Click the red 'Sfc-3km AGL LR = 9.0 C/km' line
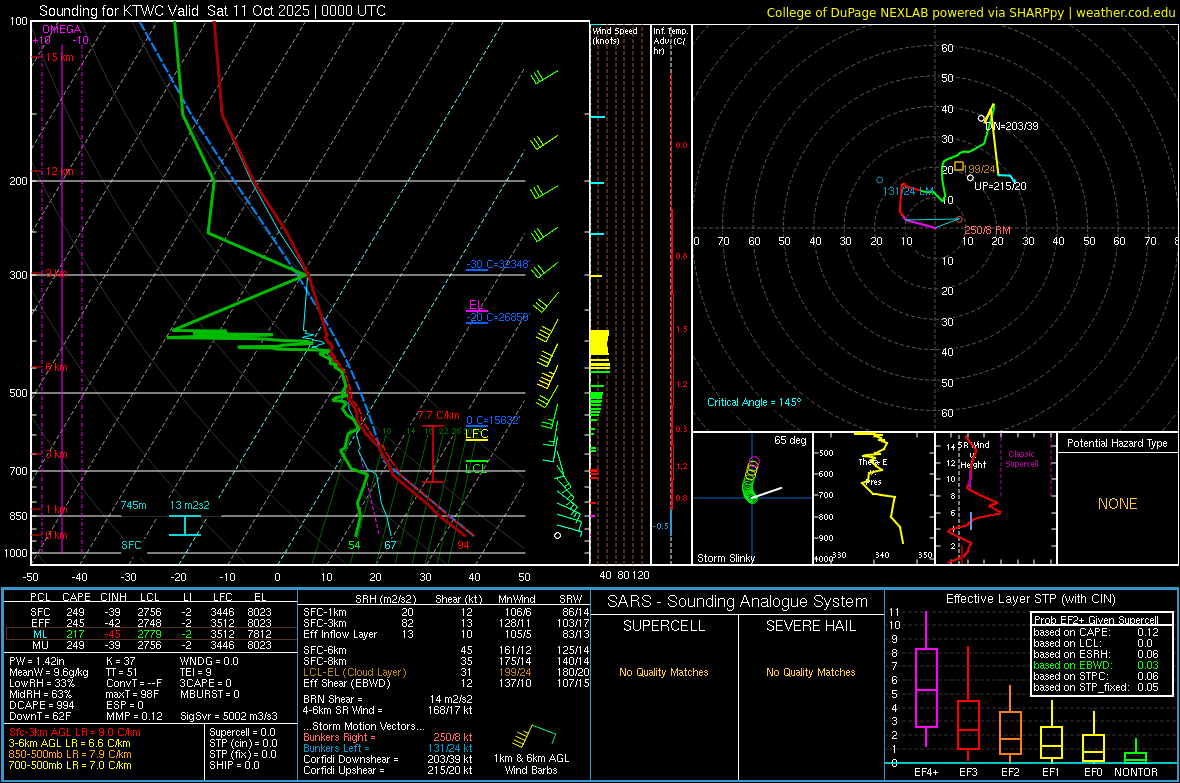The image size is (1180, 783). 75,732
